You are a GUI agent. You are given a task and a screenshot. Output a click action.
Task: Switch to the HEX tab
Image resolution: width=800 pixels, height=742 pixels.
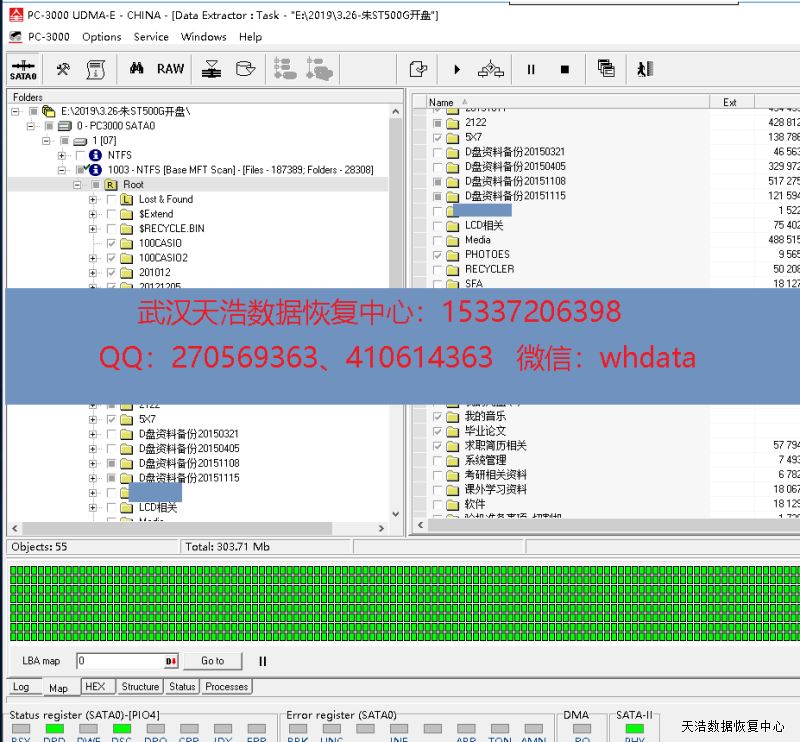coord(95,687)
